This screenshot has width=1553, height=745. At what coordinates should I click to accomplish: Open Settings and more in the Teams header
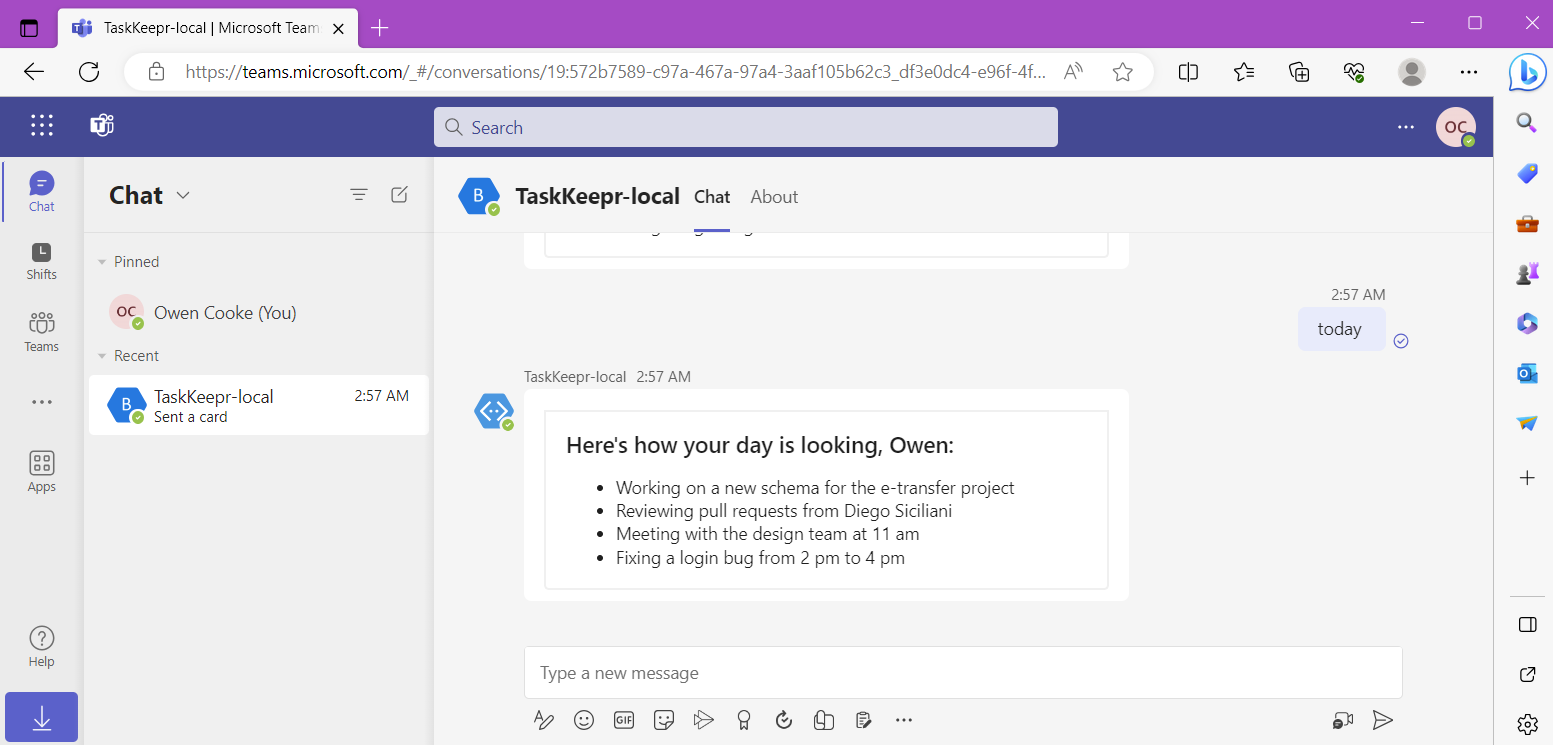point(1405,127)
